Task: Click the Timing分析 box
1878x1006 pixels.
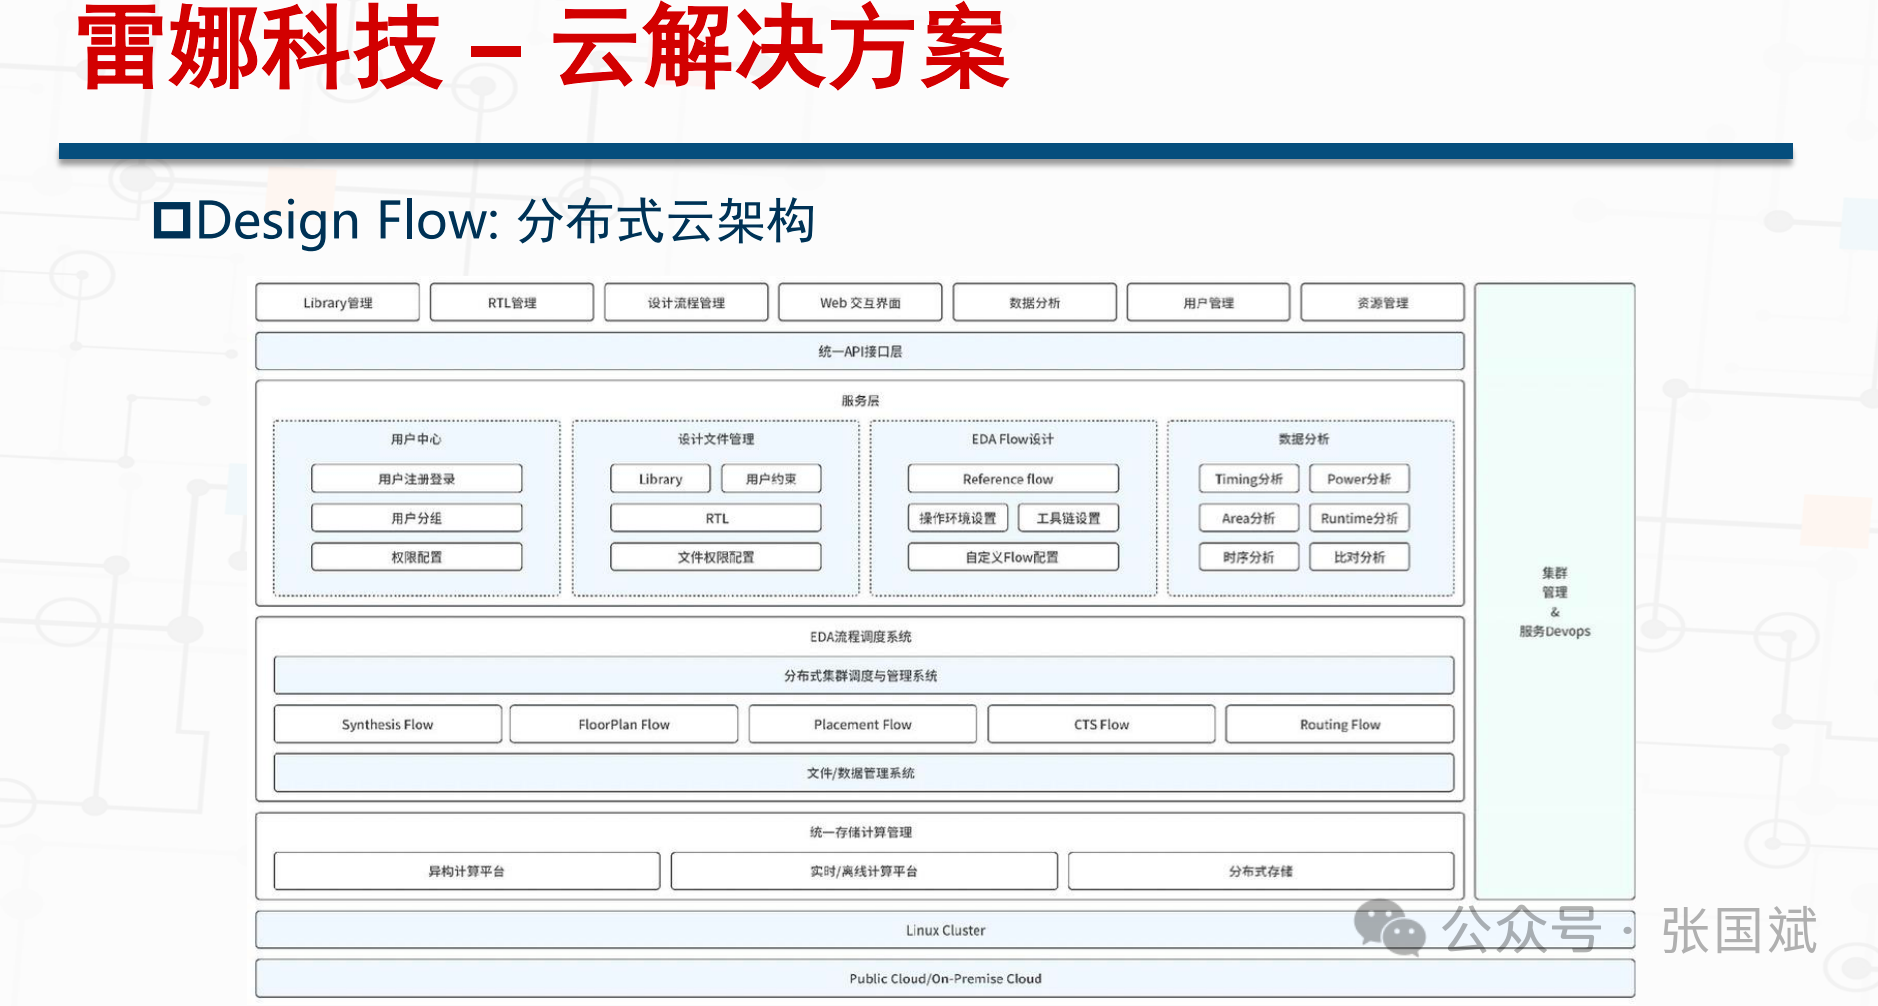Action: 1249,479
